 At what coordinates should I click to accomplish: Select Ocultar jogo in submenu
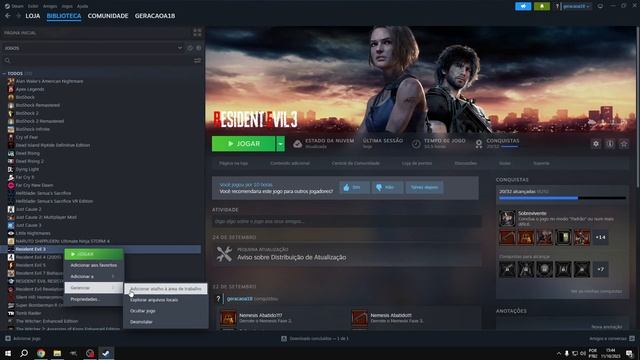coord(166,311)
